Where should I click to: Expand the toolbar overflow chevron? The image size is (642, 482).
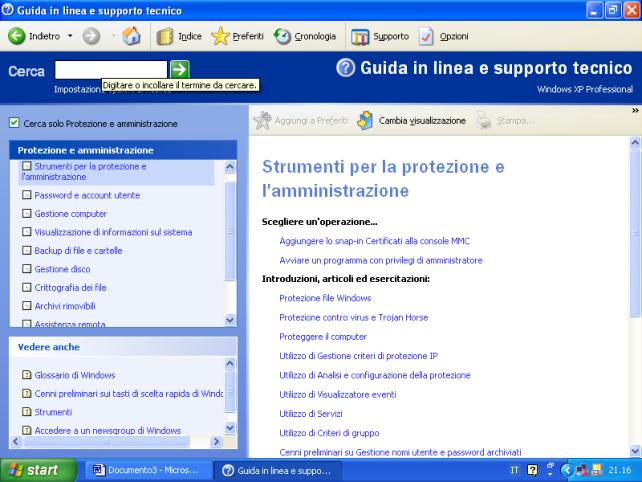[x=635, y=110]
